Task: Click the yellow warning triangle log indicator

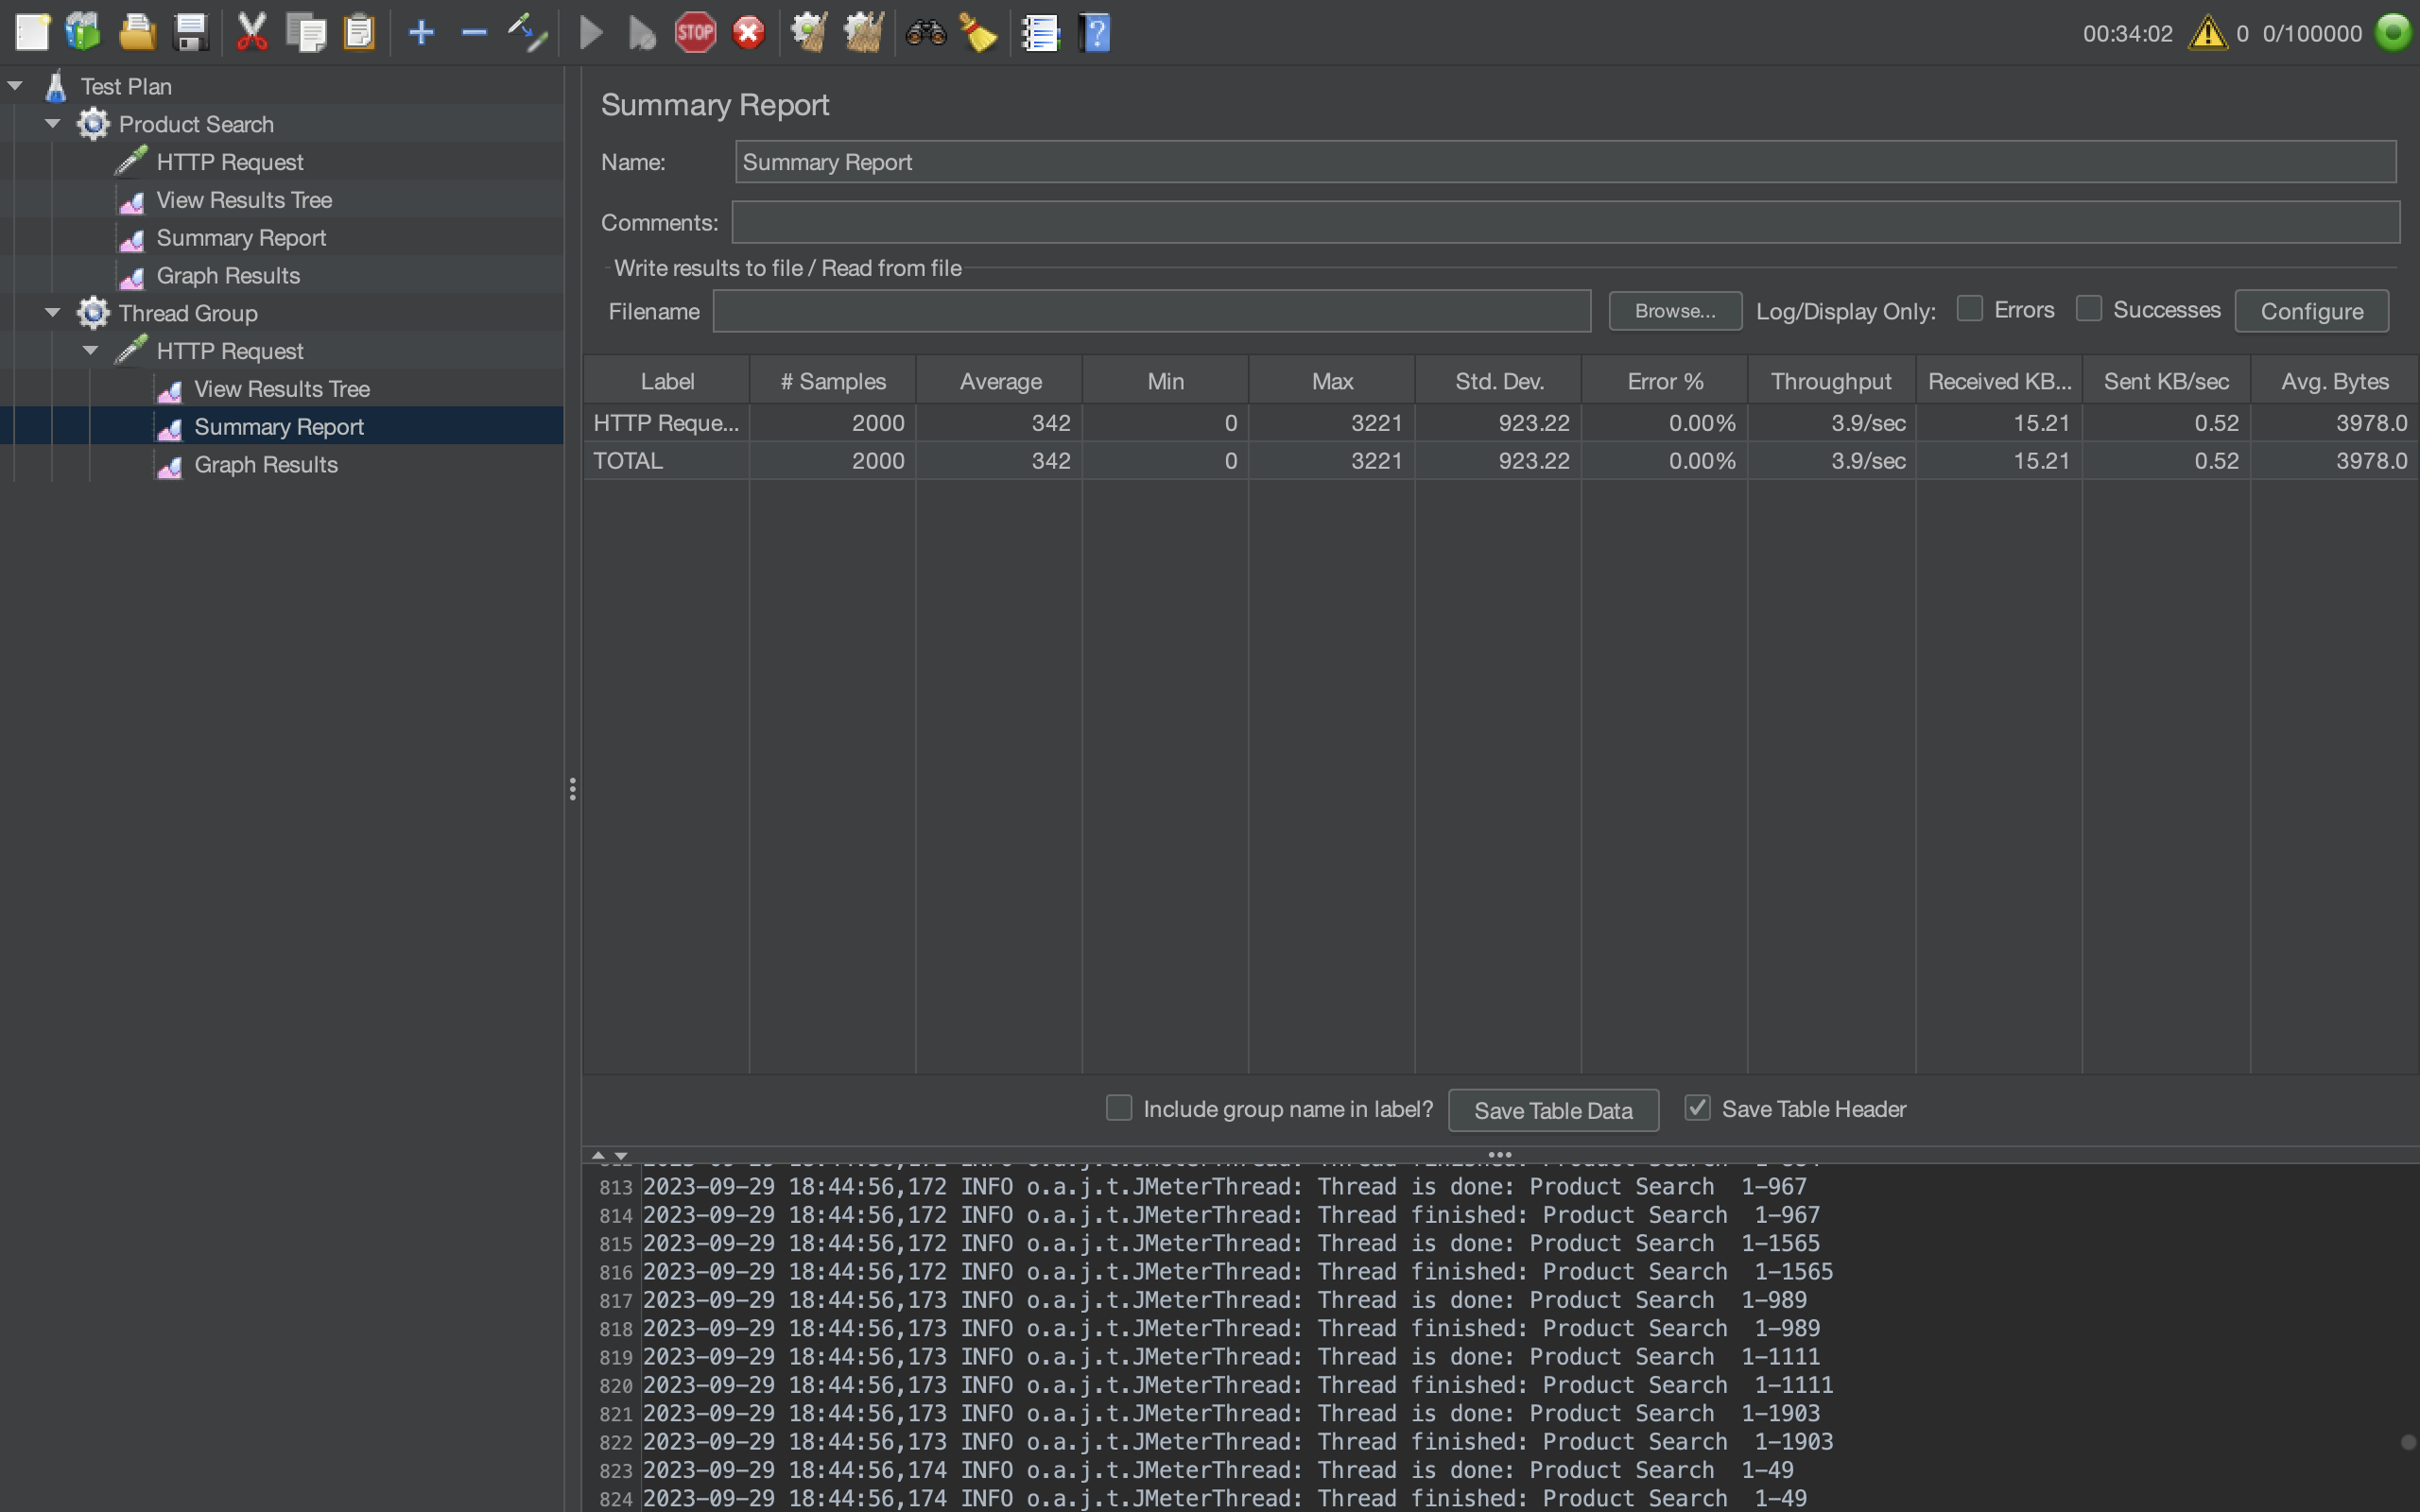Action: [2207, 33]
